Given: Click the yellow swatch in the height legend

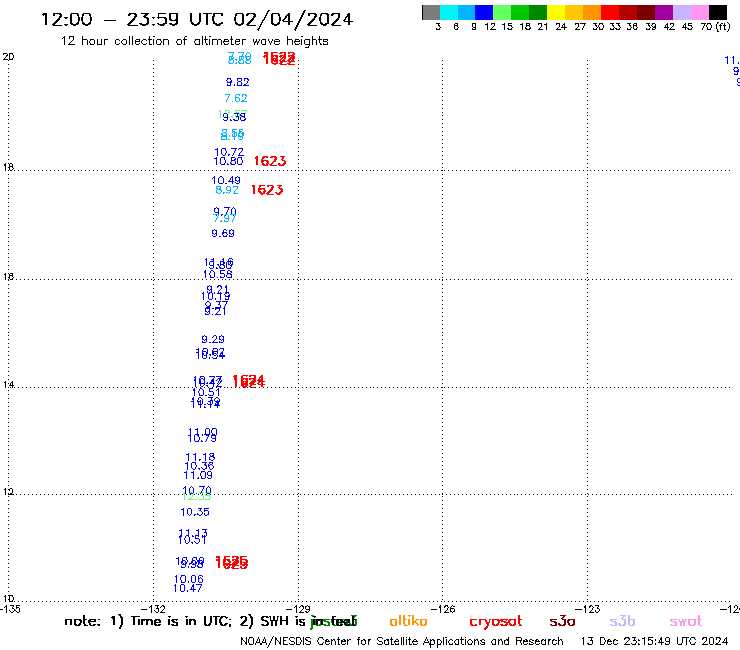Looking at the screenshot, I should [556, 12].
